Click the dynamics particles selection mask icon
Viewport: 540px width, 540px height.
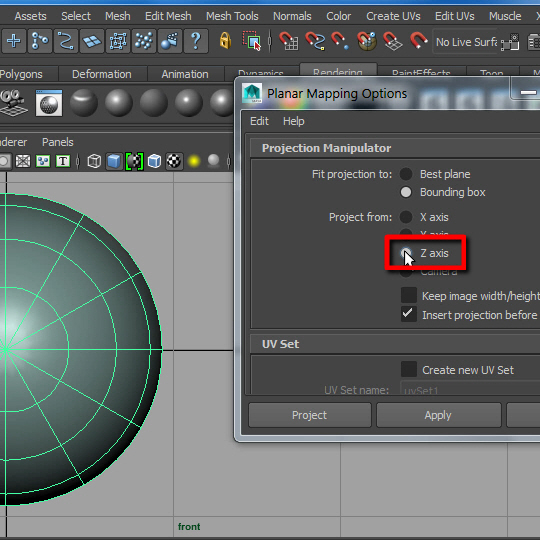(x=144, y=41)
